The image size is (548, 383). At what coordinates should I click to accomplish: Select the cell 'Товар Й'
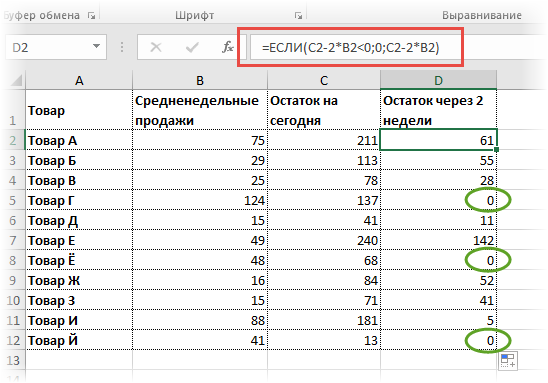click(79, 340)
